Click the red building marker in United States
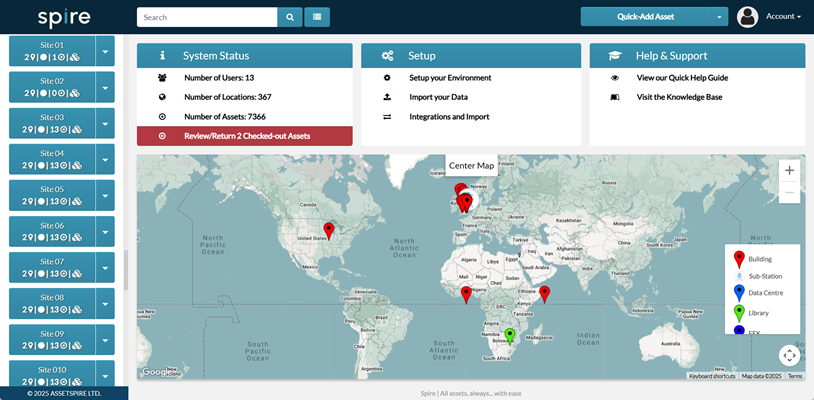The image size is (814, 400). click(329, 231)
